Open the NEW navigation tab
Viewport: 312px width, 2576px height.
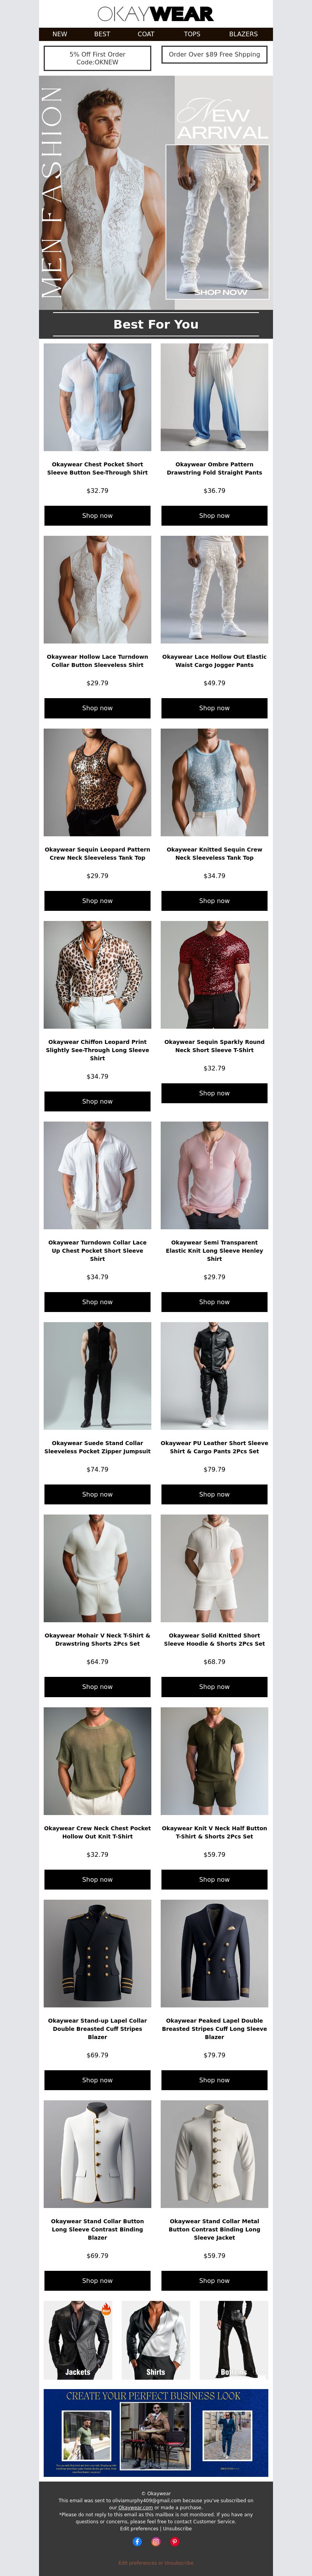pyautogui.click(x=60, y=34)
